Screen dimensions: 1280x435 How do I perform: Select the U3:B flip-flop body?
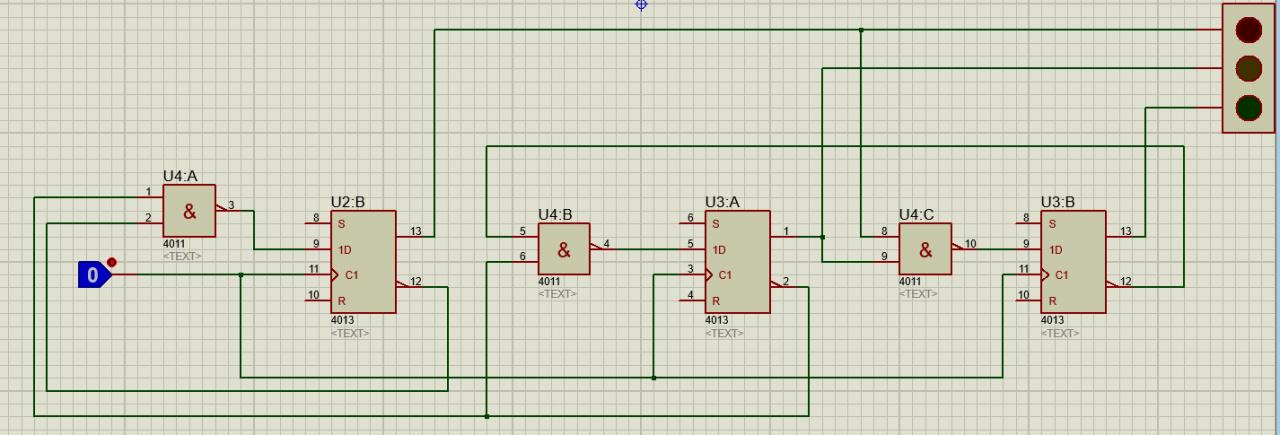(1073, 261)
